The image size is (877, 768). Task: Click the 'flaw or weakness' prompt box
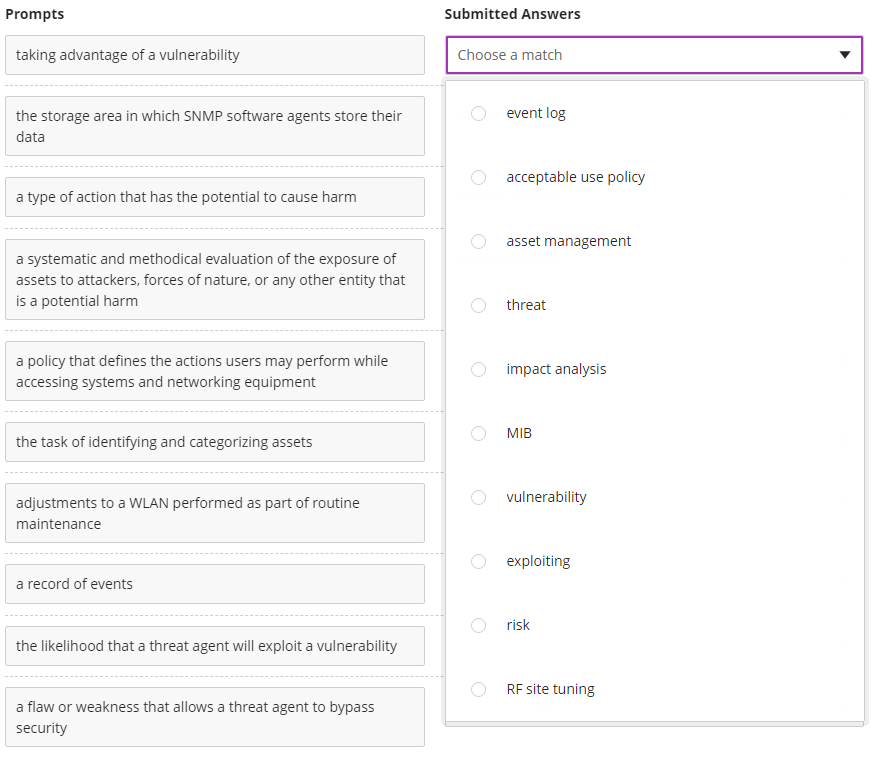click(x=215, y=717)
